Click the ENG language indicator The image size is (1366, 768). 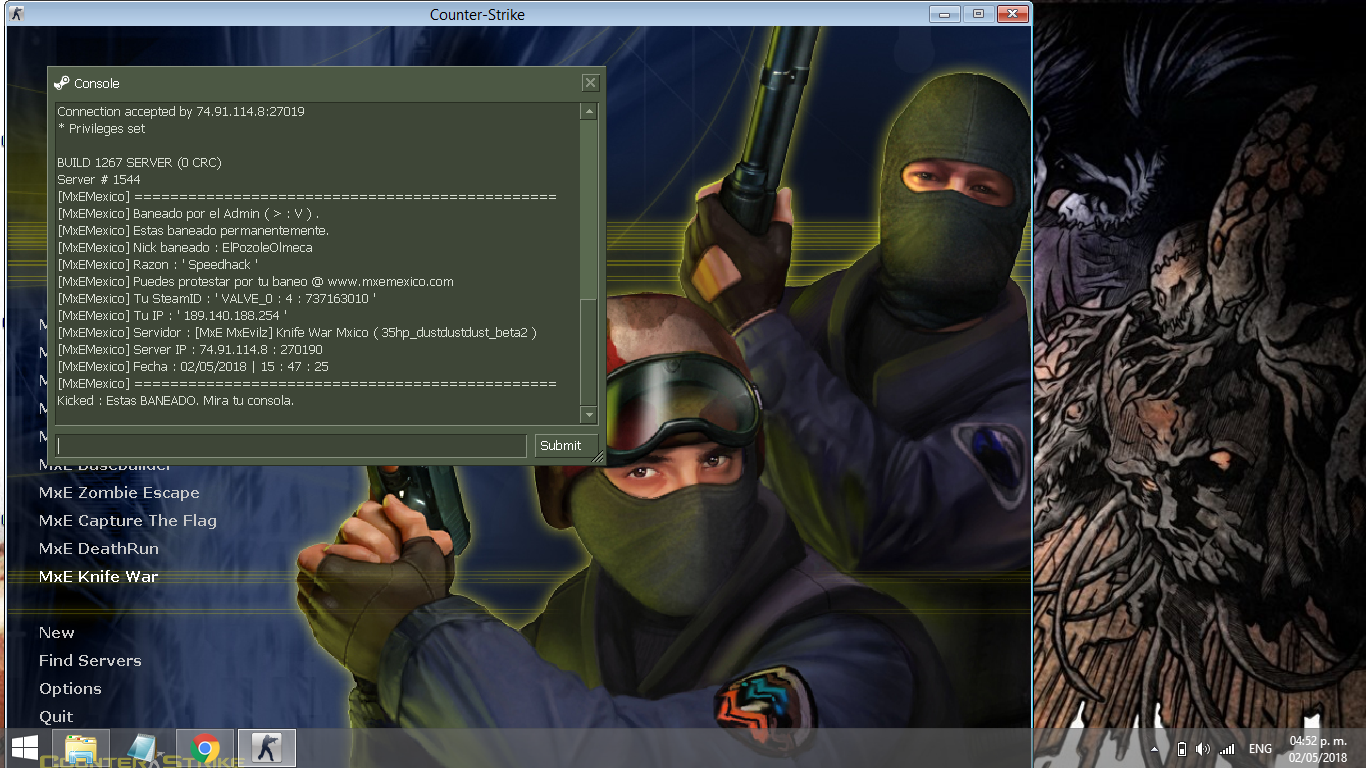1260,749
